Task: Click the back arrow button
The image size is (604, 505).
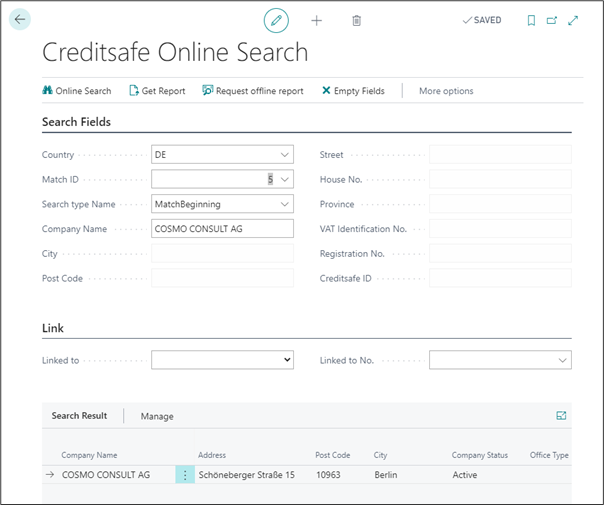Action: 20,20
